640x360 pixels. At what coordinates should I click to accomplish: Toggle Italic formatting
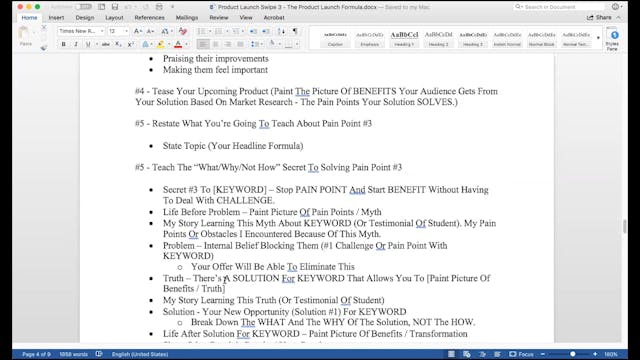[x=76, y=44]
